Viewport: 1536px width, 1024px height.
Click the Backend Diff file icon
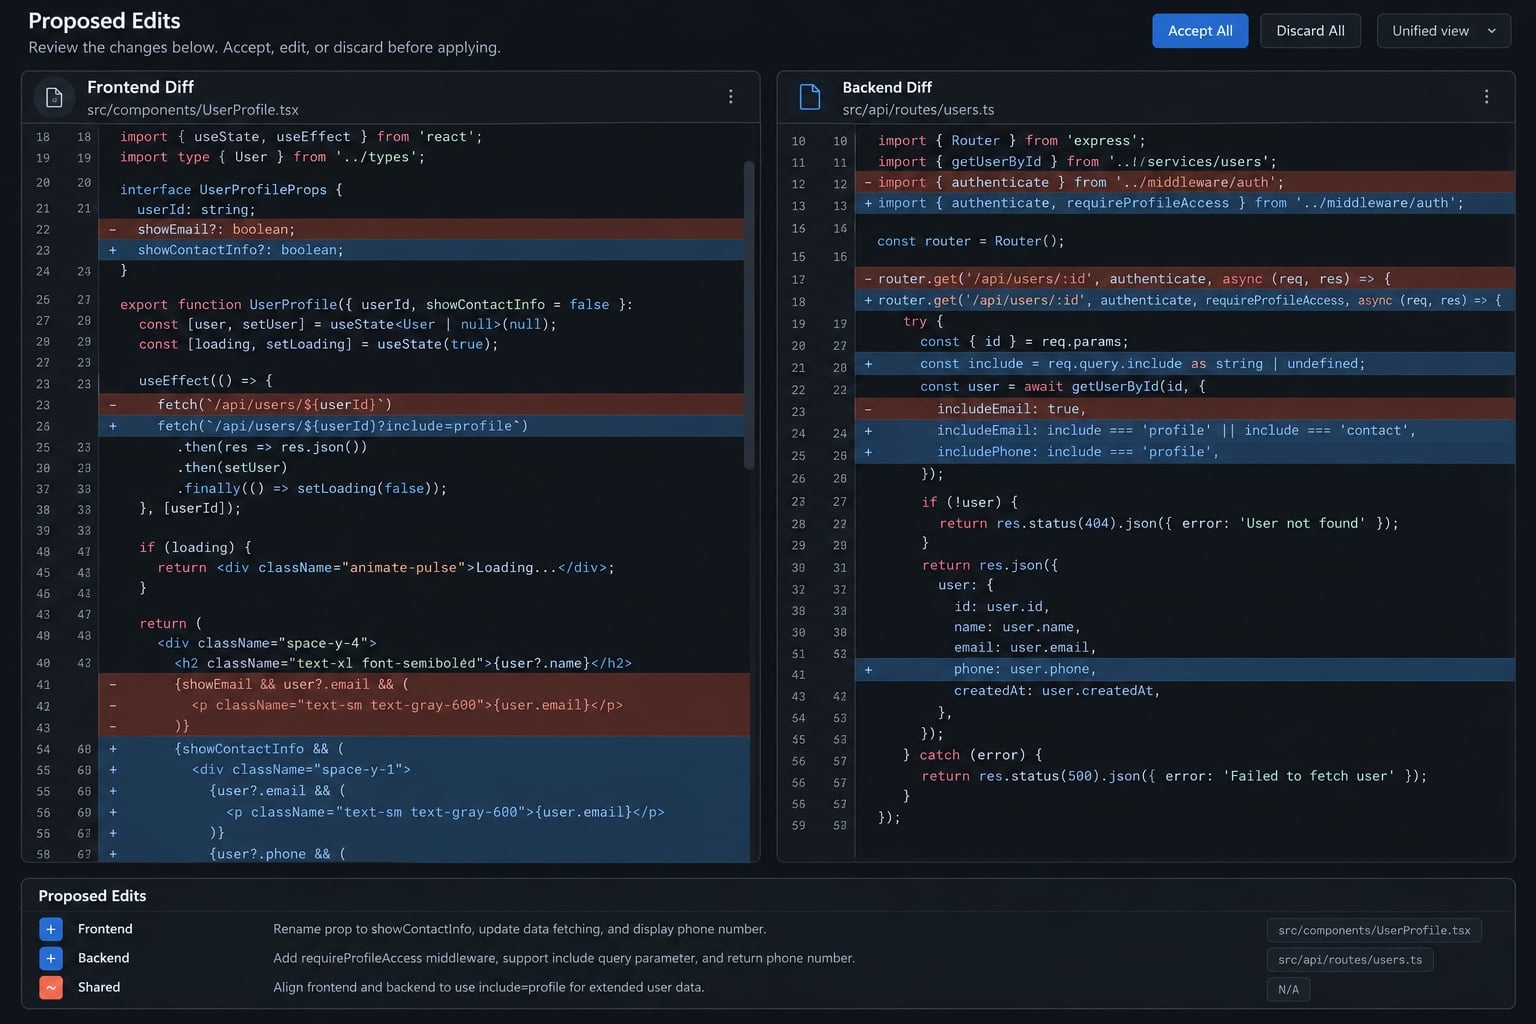810,97
